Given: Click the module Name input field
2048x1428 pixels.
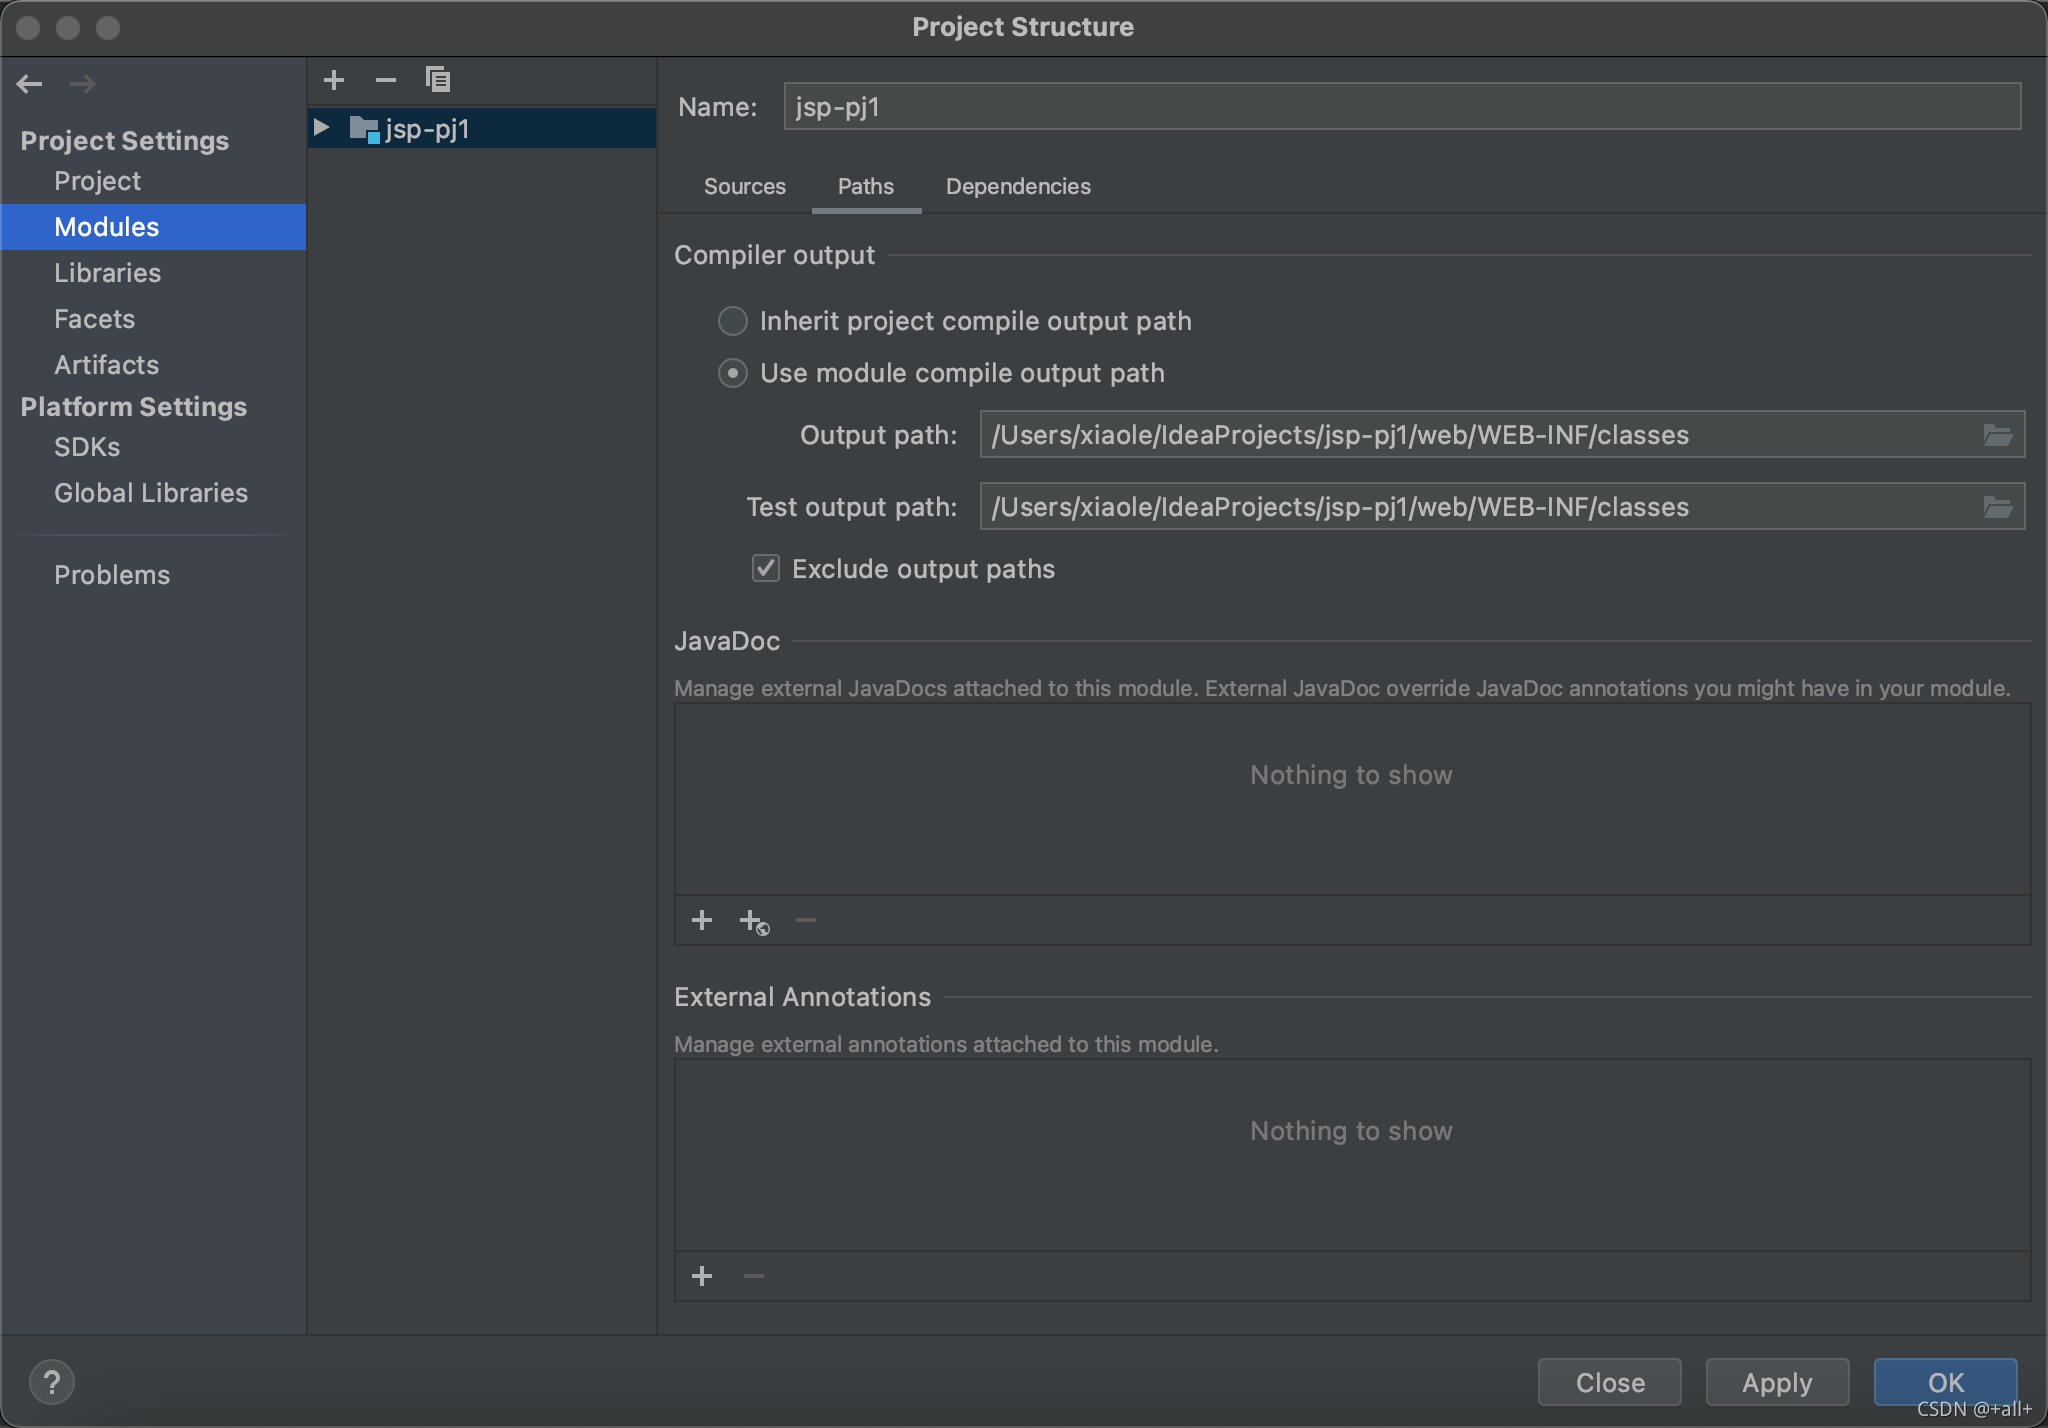Looking at the screenshot, I should [x=1400, y=107].
